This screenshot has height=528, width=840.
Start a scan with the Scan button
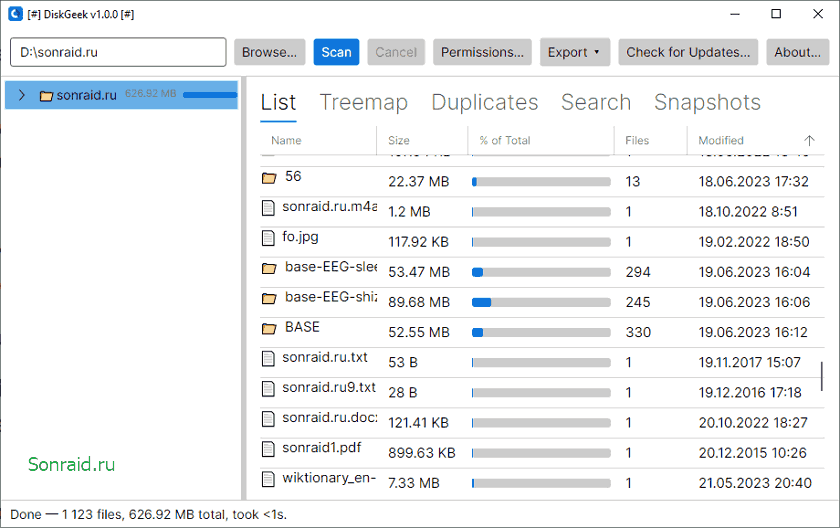point(336,52)
